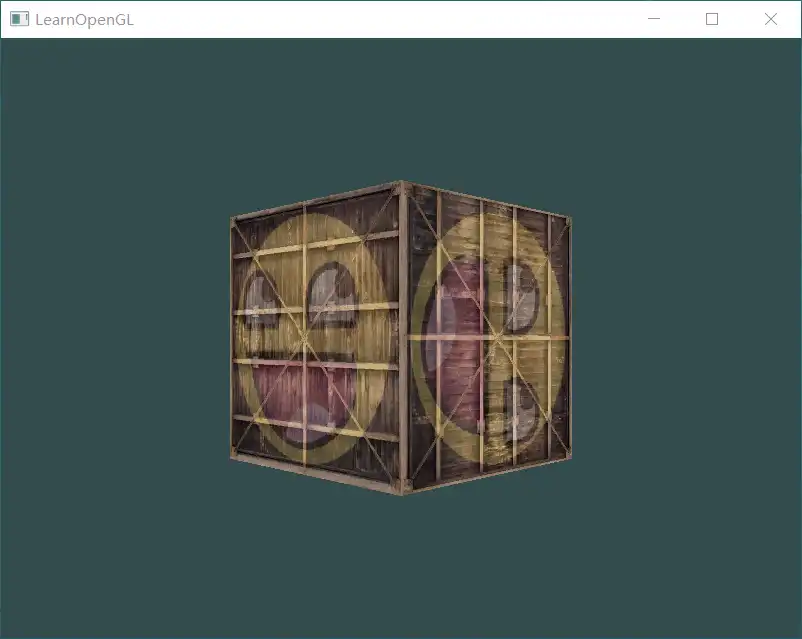The image size is (802, 639).
Task: Close the LearnOpenGL window
Action: [x=771, y=19]
